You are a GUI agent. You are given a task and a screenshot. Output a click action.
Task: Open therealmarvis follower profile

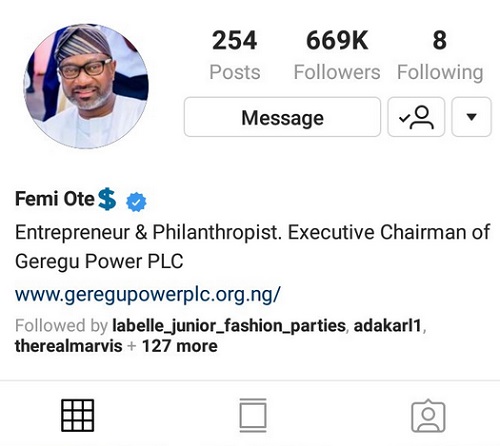click(69, 346)
